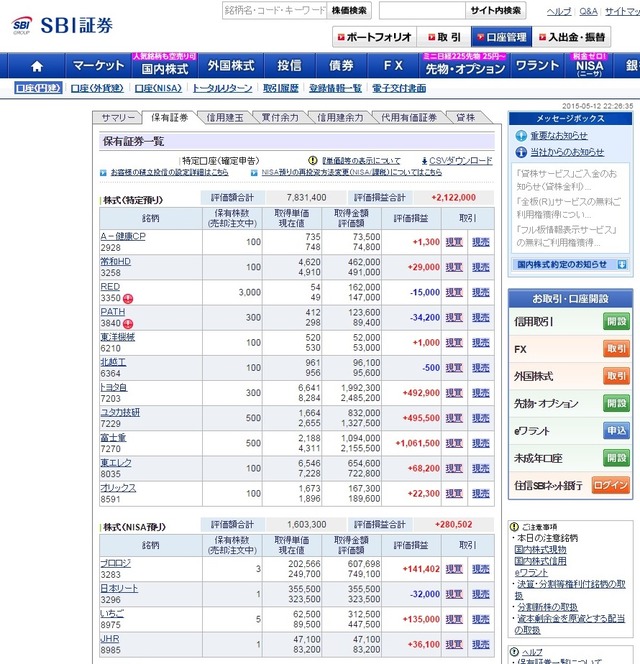Viewport: 640px width, 664px height.
Task: Switch to the 代用有価証券 tab
Action: (x=409, y=117)
